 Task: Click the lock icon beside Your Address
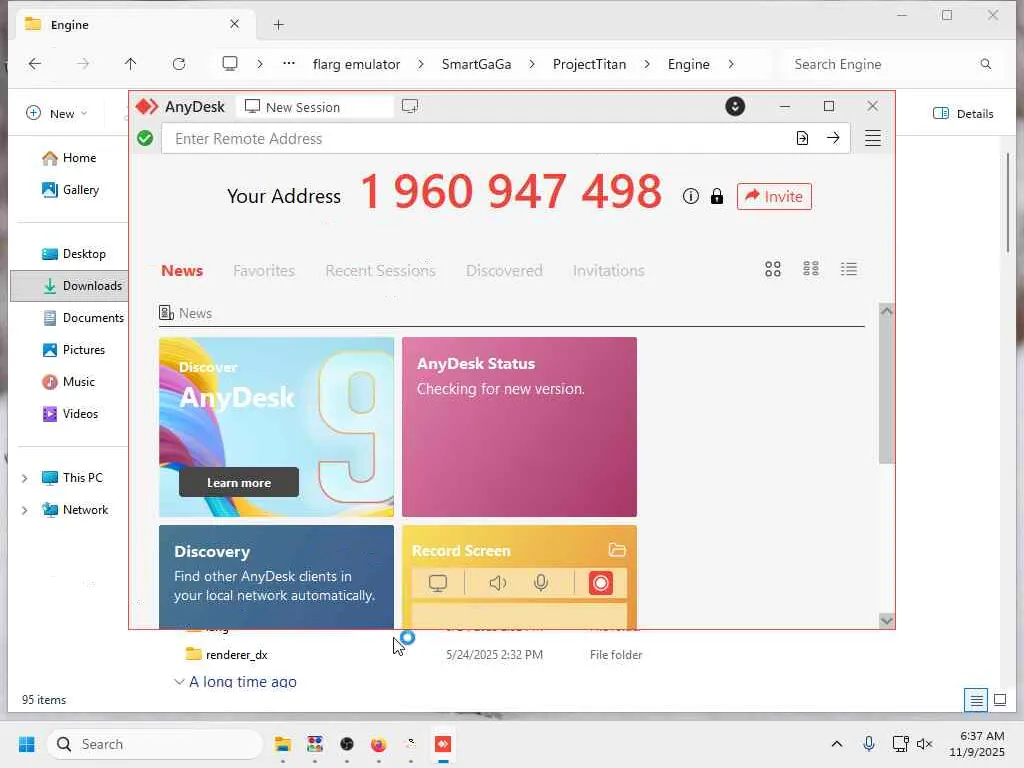tap(716, 197)
